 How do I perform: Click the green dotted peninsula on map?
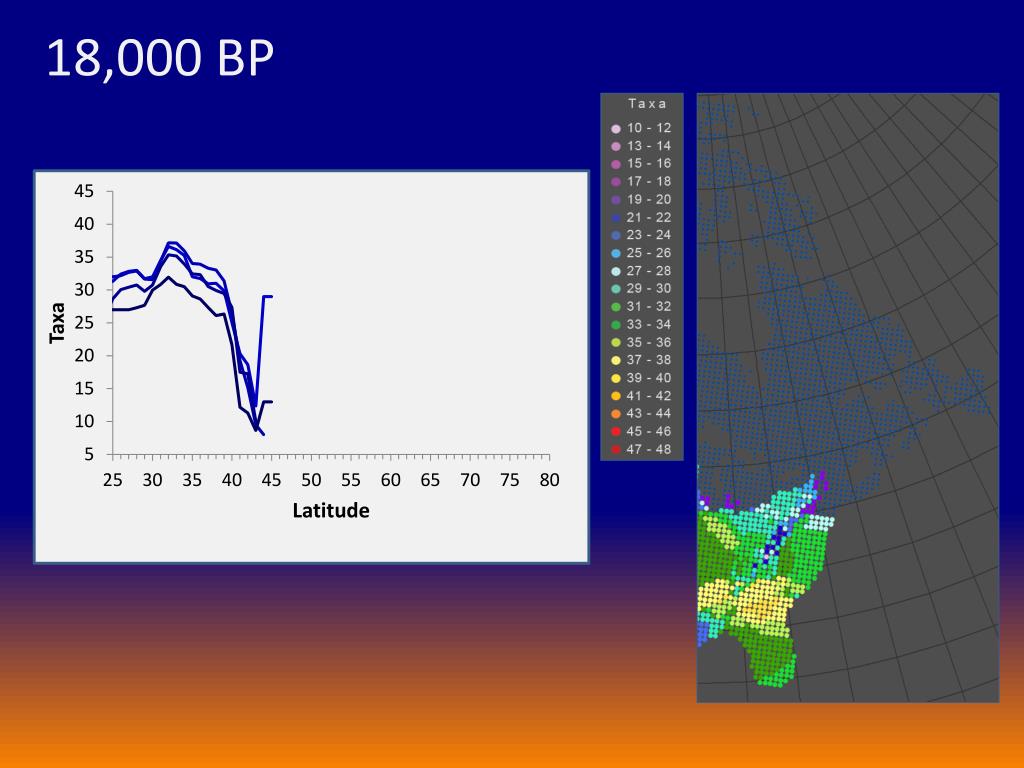coord(773,656)
